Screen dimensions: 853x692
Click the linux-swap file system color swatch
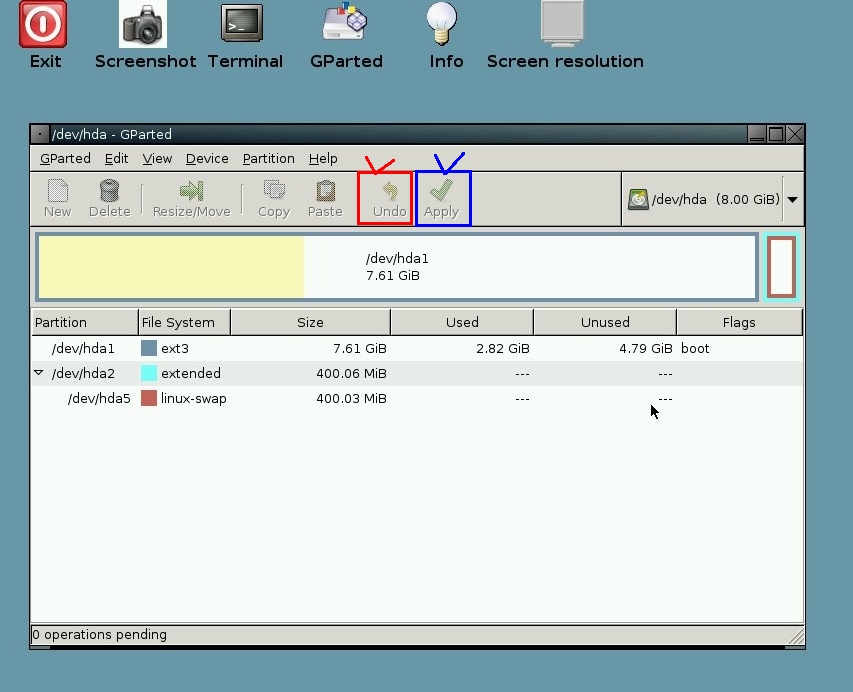point(149,398)
